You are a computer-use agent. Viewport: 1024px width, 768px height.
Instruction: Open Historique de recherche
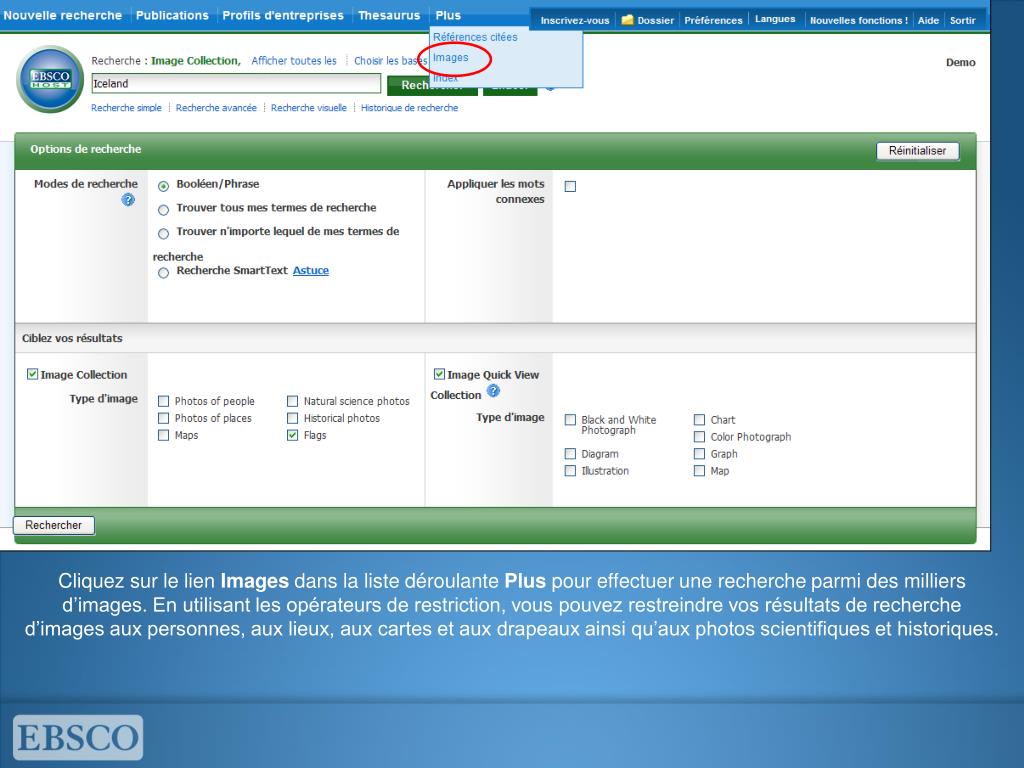[x=409, y=108]
